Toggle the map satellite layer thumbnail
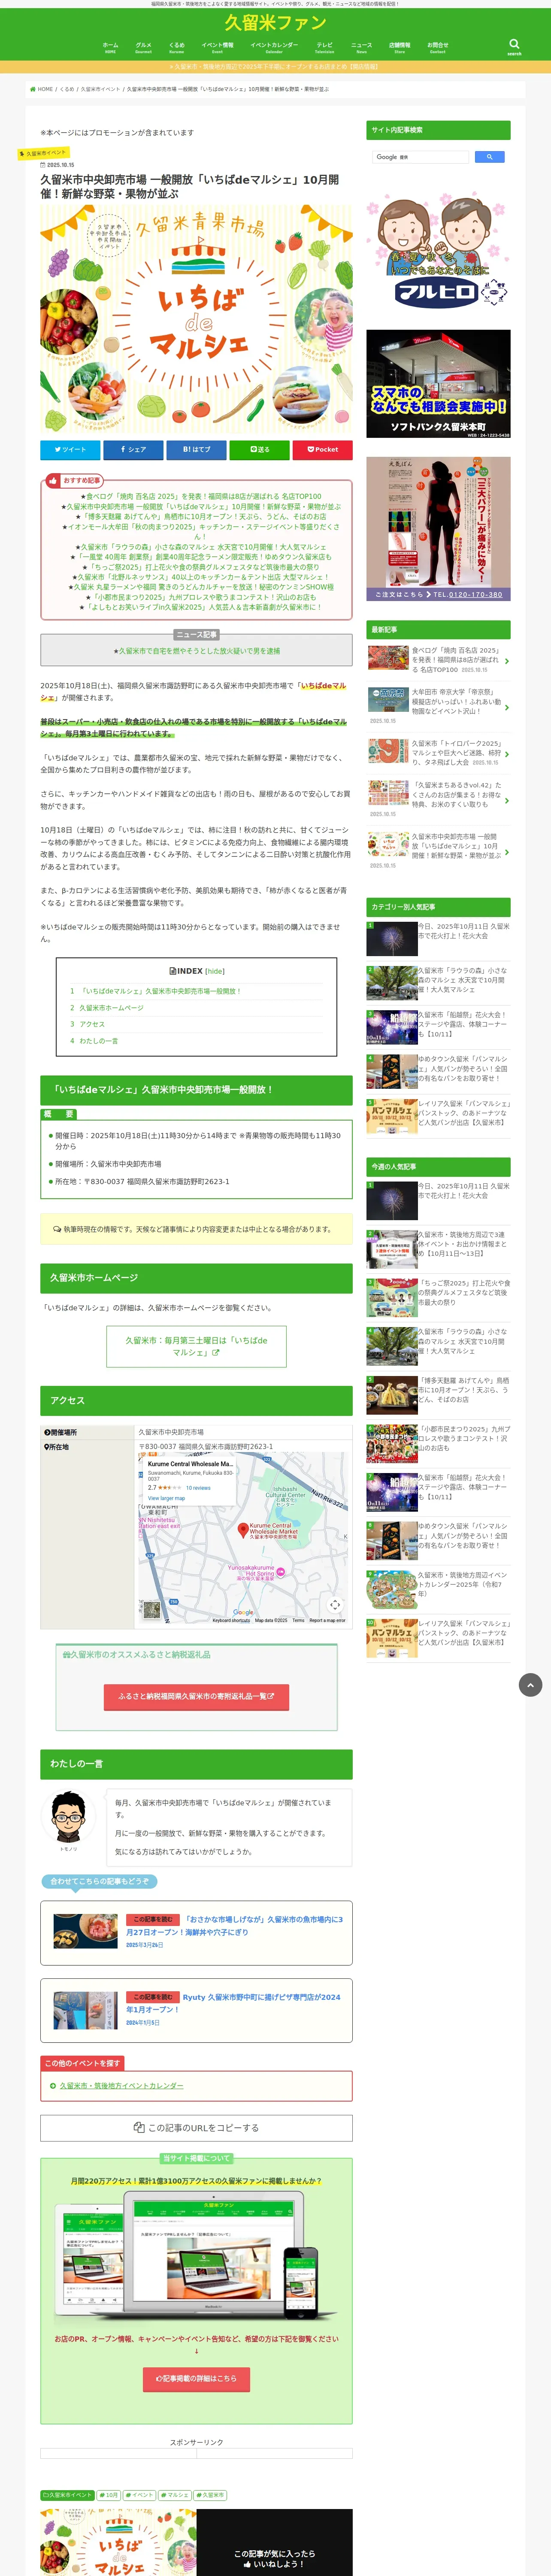The image size is (551, 2576). (x=151, y=1610)
